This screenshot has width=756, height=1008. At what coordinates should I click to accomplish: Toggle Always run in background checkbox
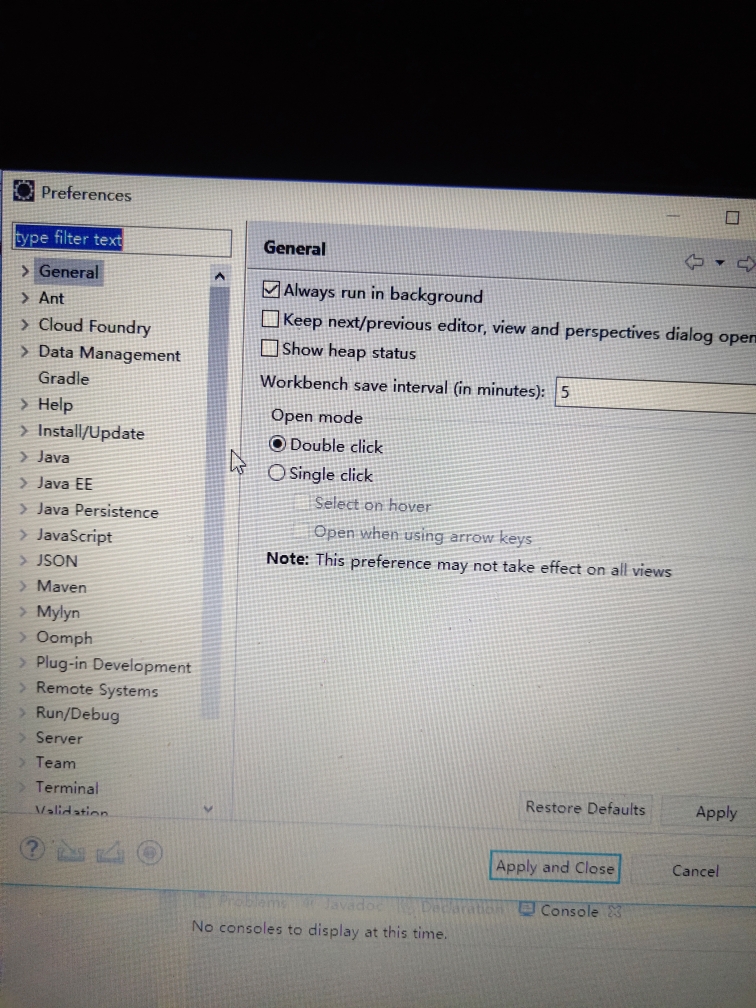(x=271, y=290)
